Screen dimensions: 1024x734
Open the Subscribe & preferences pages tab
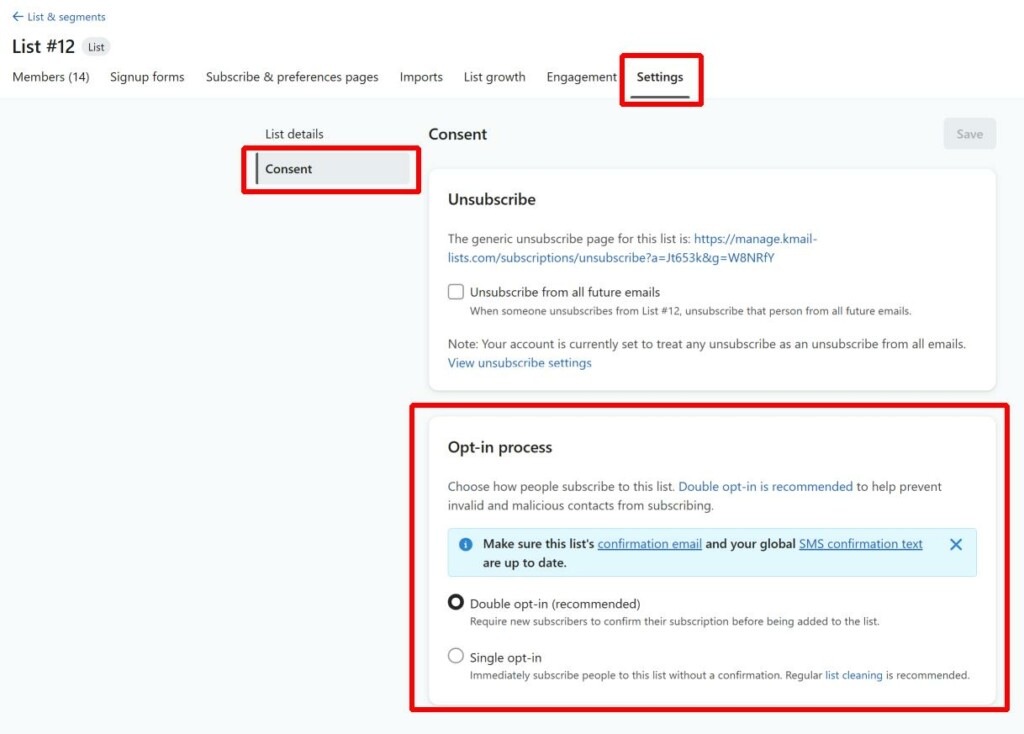292,76
